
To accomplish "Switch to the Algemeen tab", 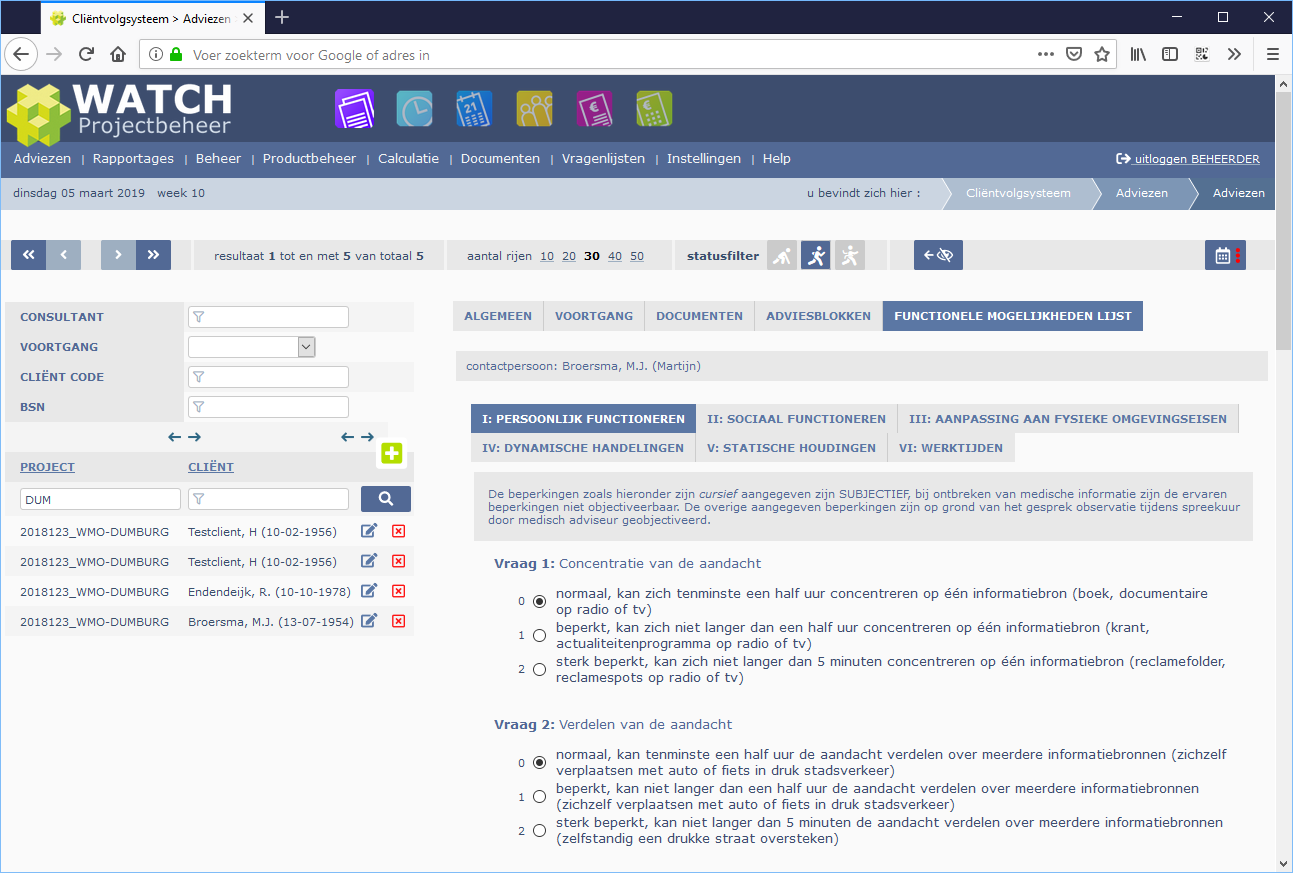I will pyautogui.click(x=498, y=315).
